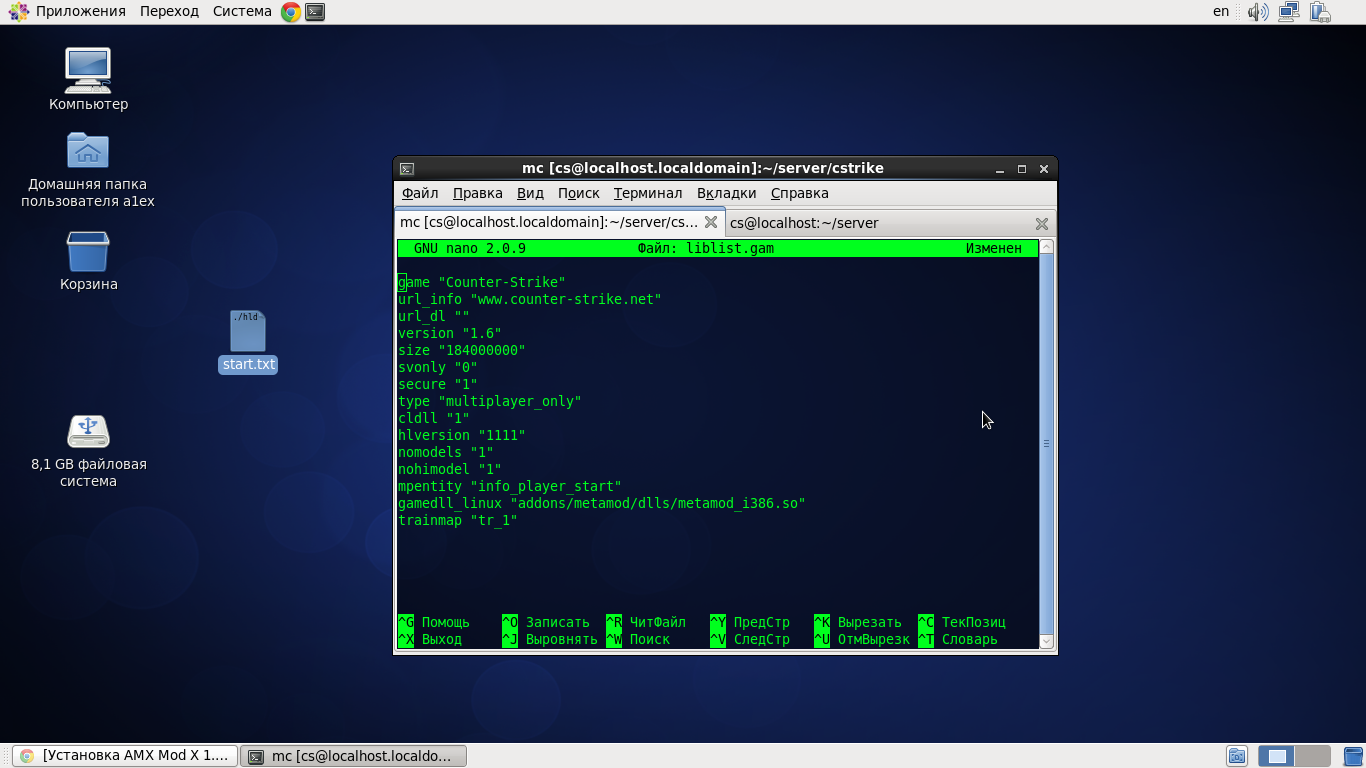This screenshot has width=1366, height=768.
Task: Click the nano ^G Помощь shortcut
Action: tap(434, 622)
